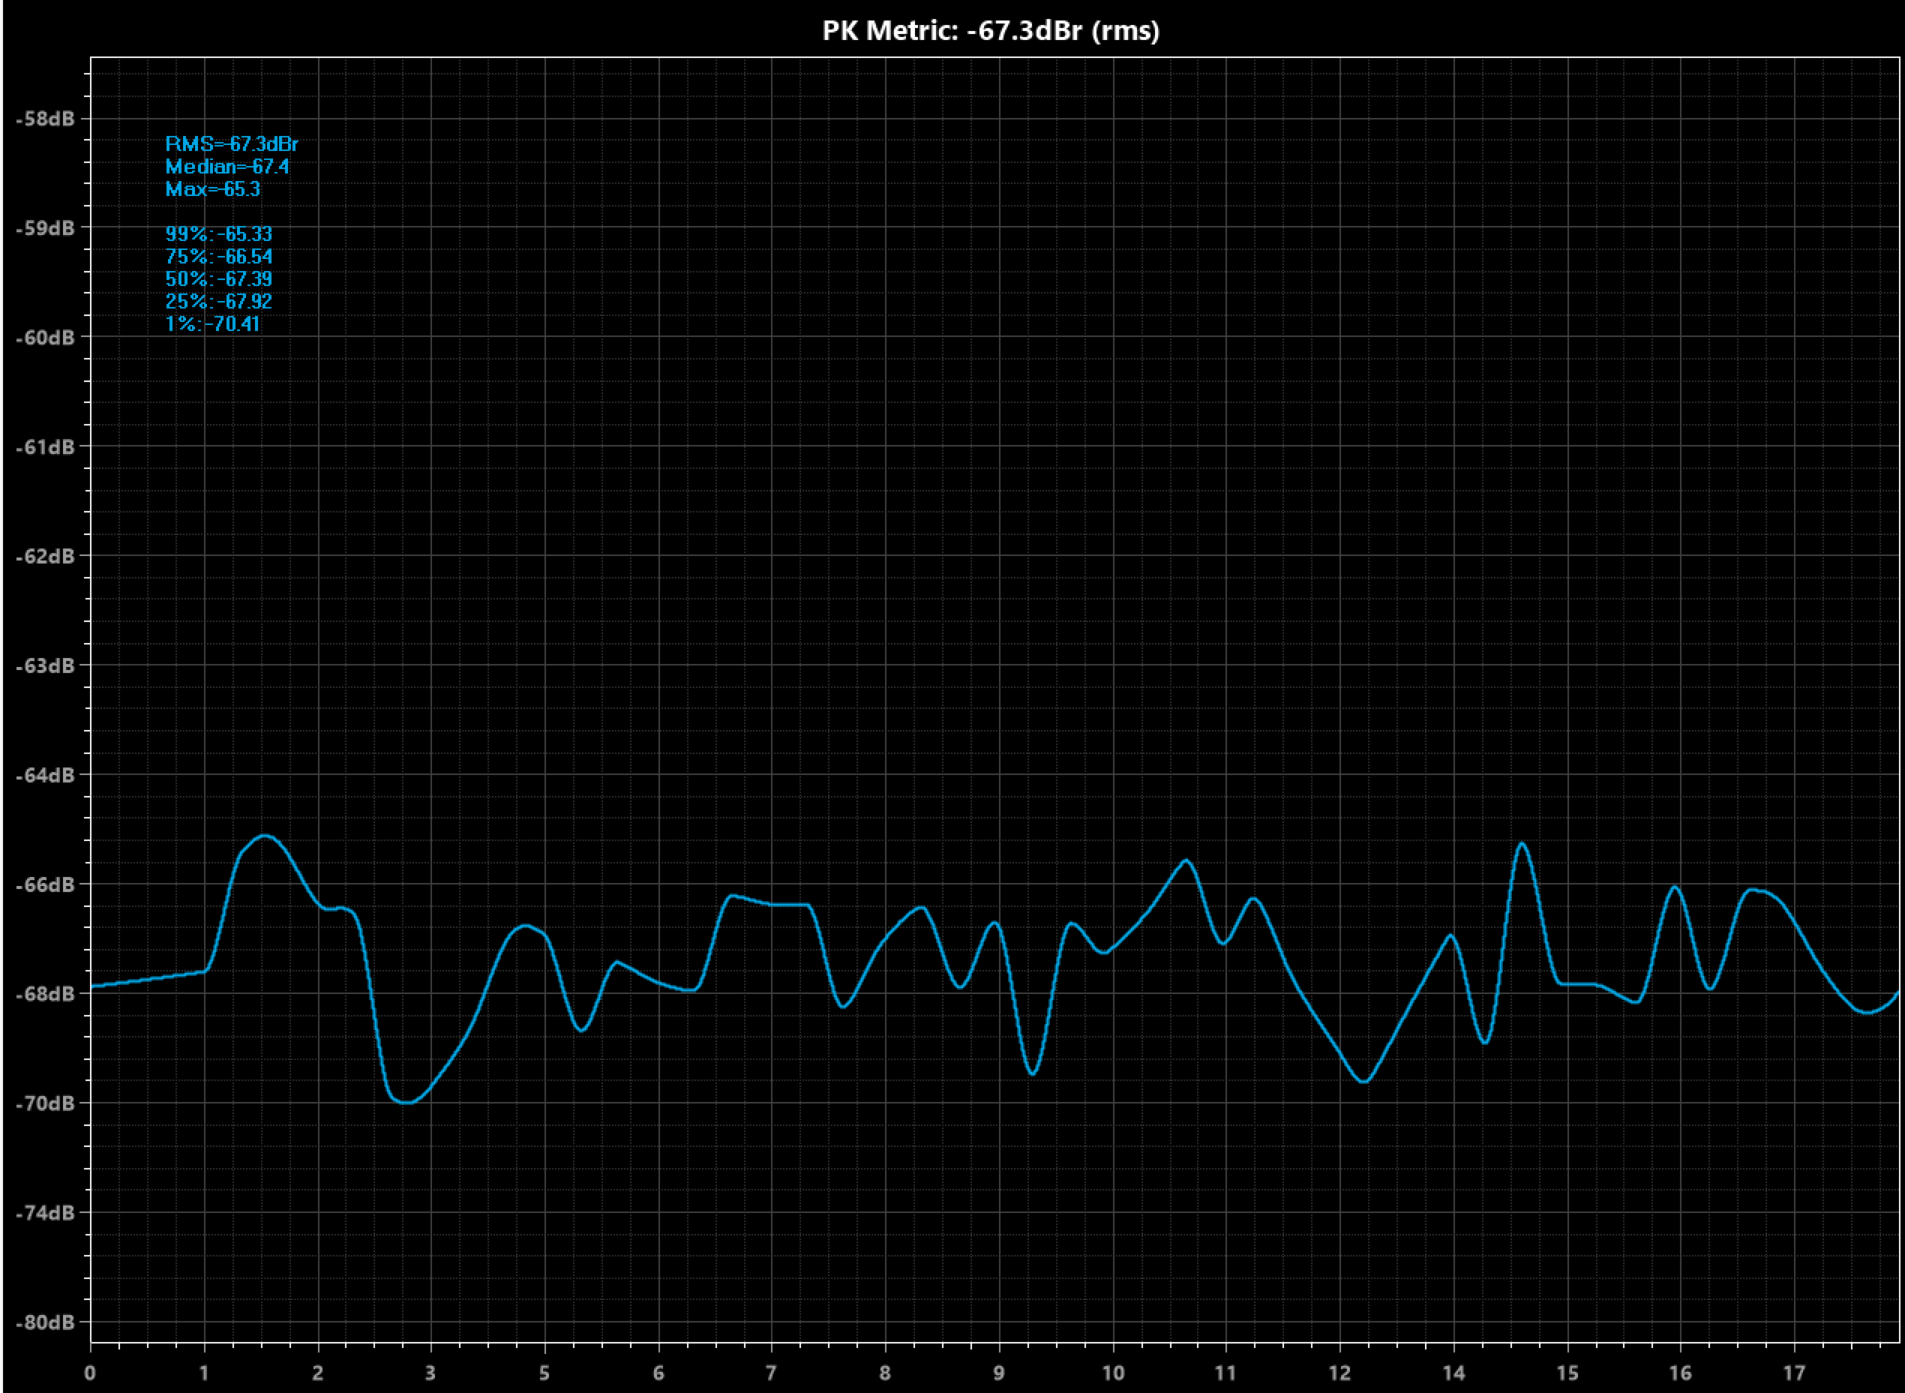Click the '50%: -67.39' percentile line
1905x1393 pixels.
click(x=218, y=279)
